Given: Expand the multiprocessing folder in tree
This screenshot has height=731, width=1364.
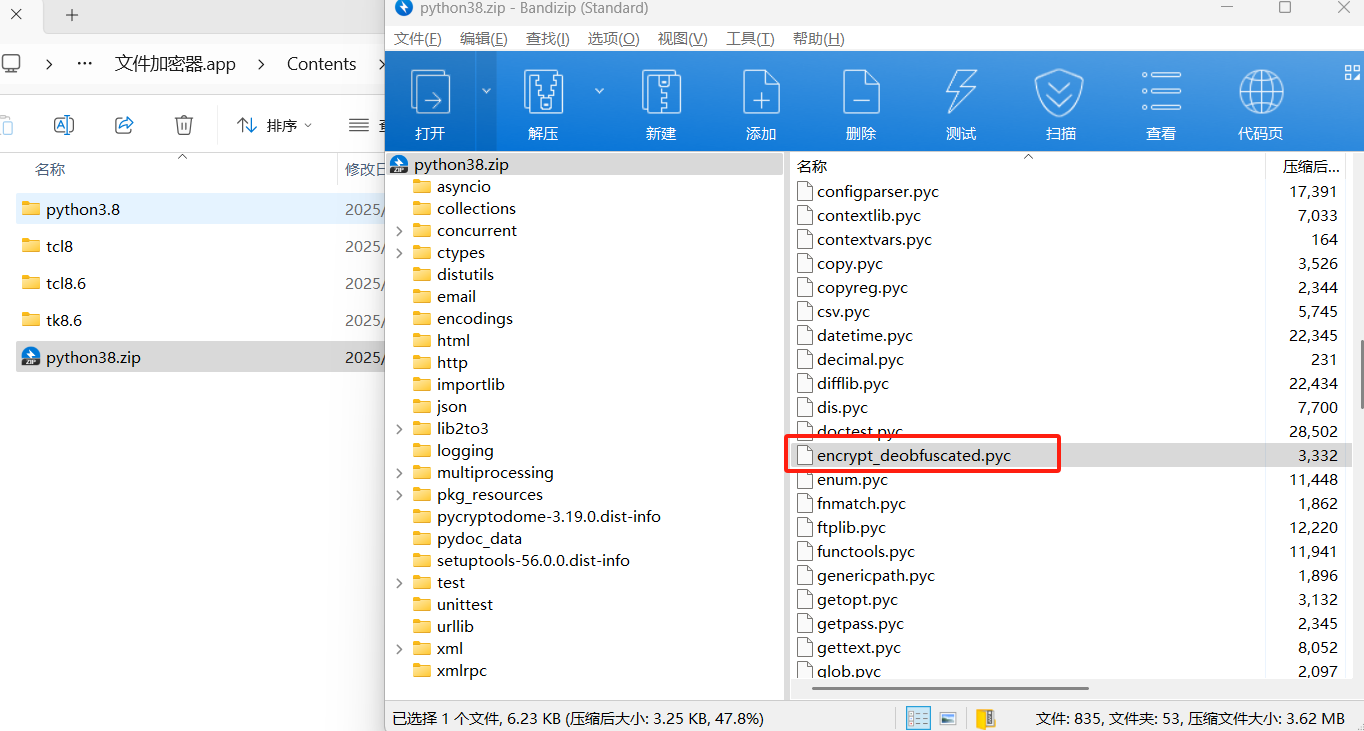Looking at the screenshot, I should 400,473.
